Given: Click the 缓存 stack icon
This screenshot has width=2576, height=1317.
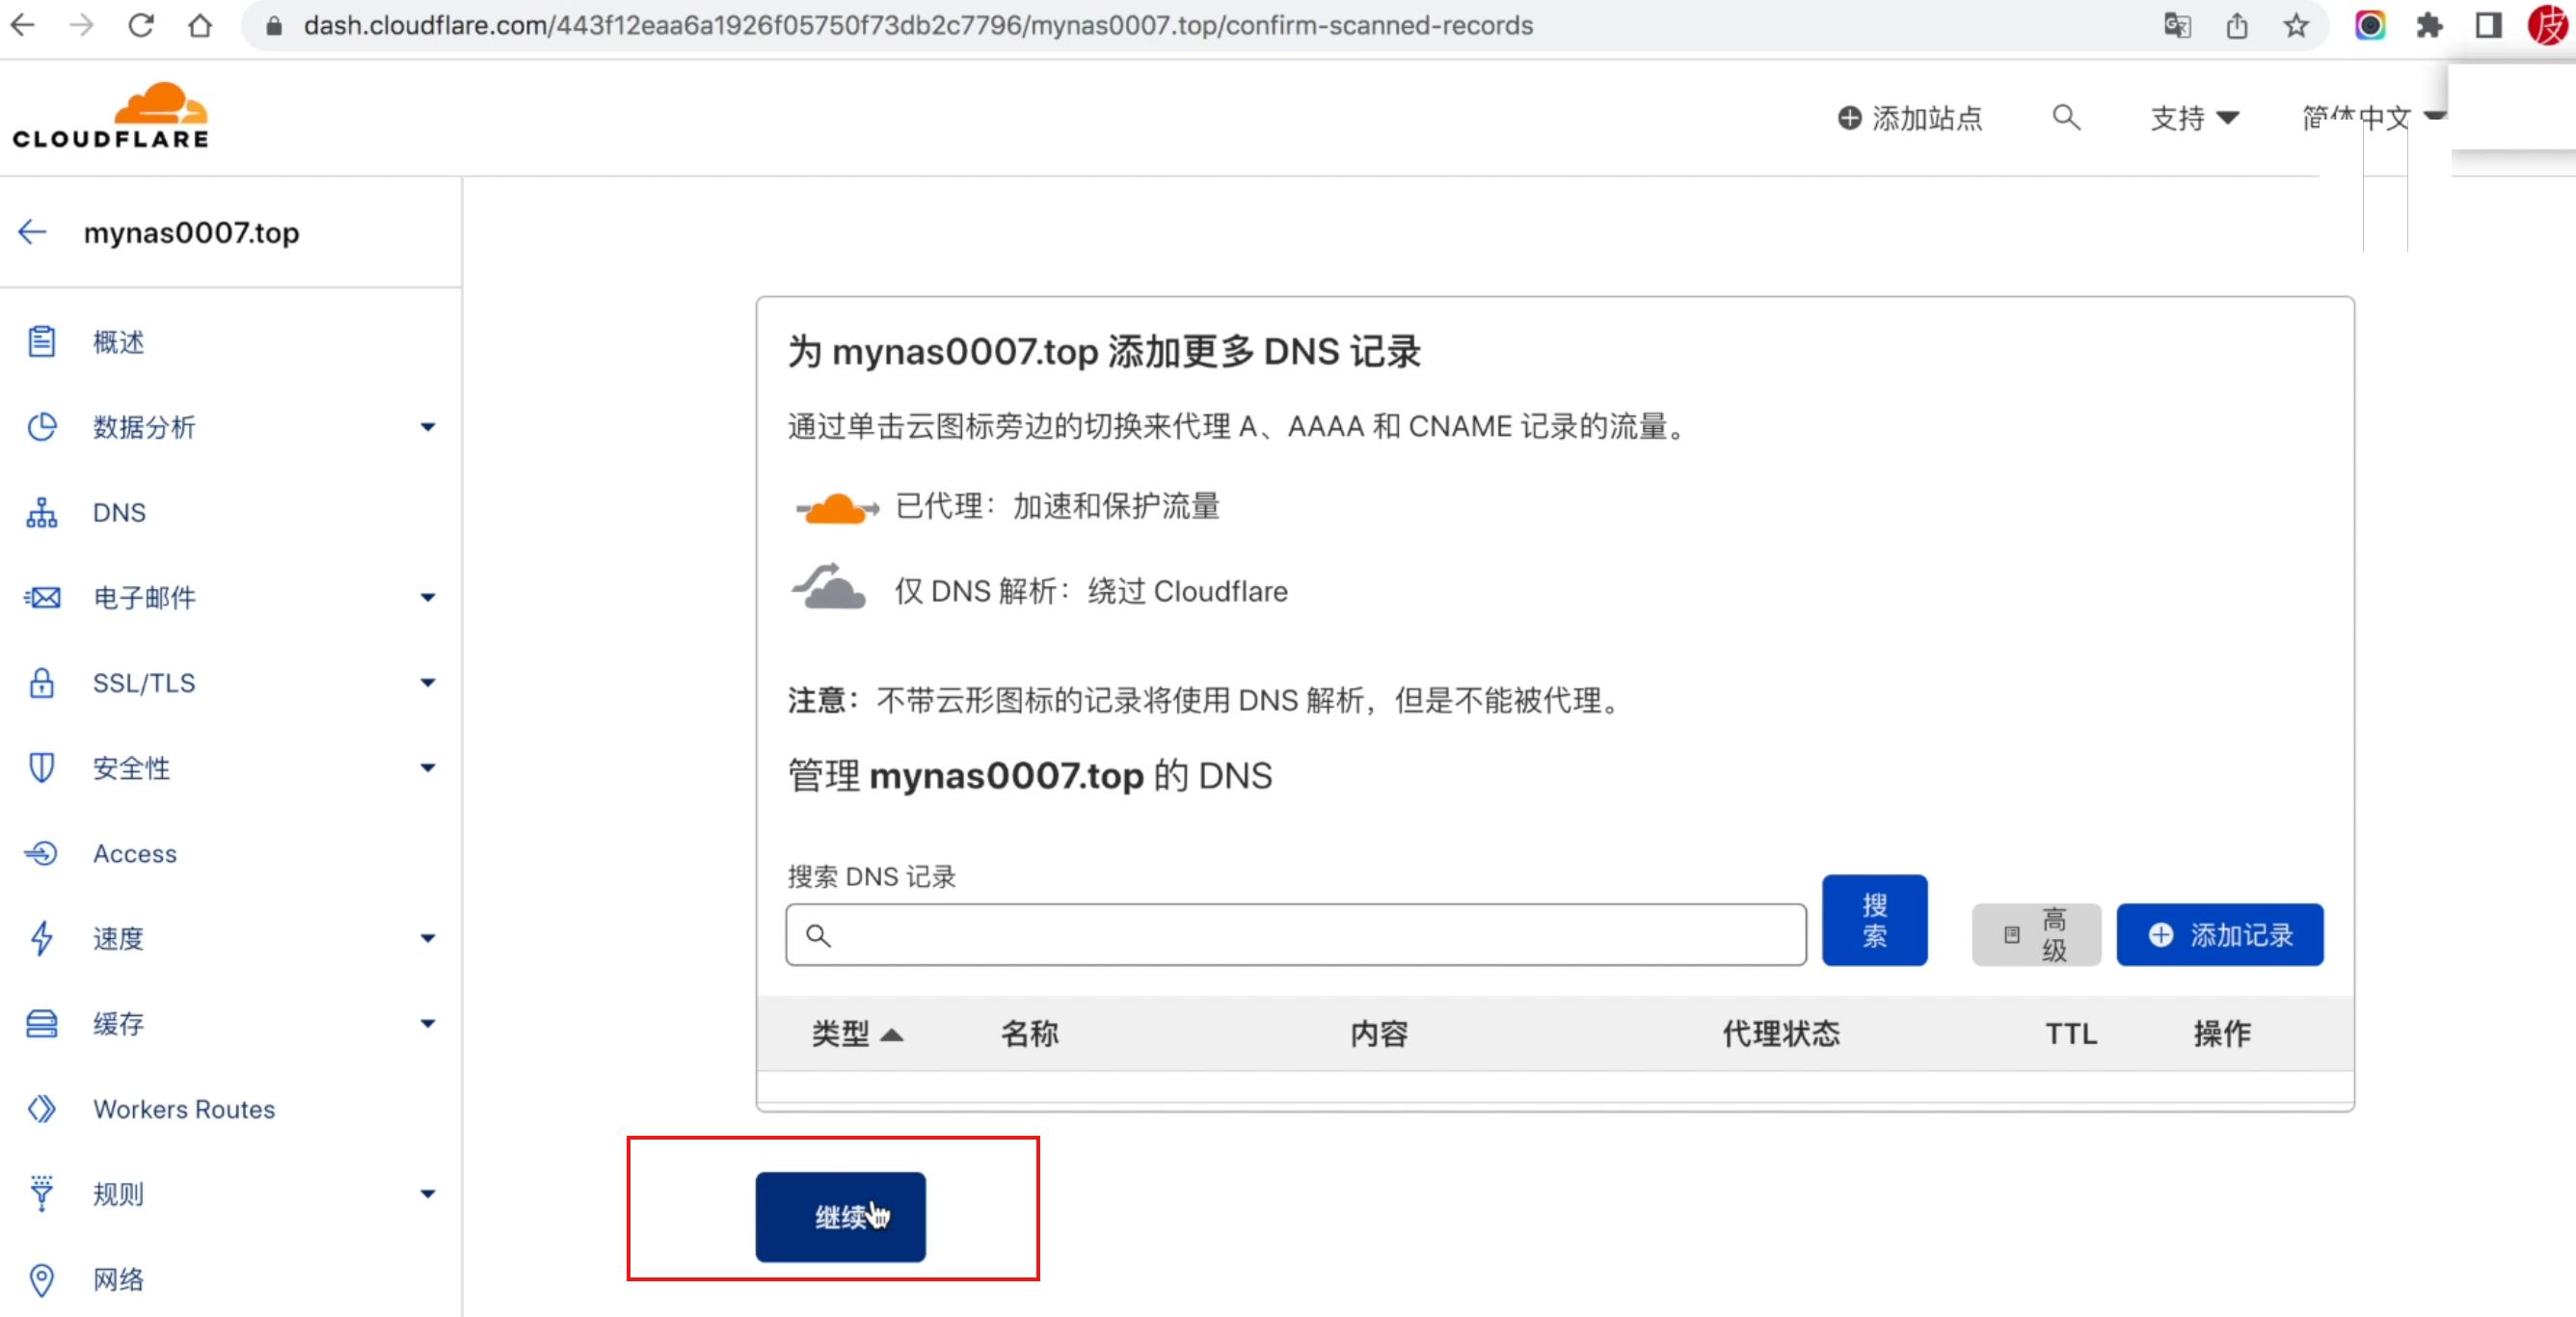Looking at the screenshot, I should coord(41,1023).
